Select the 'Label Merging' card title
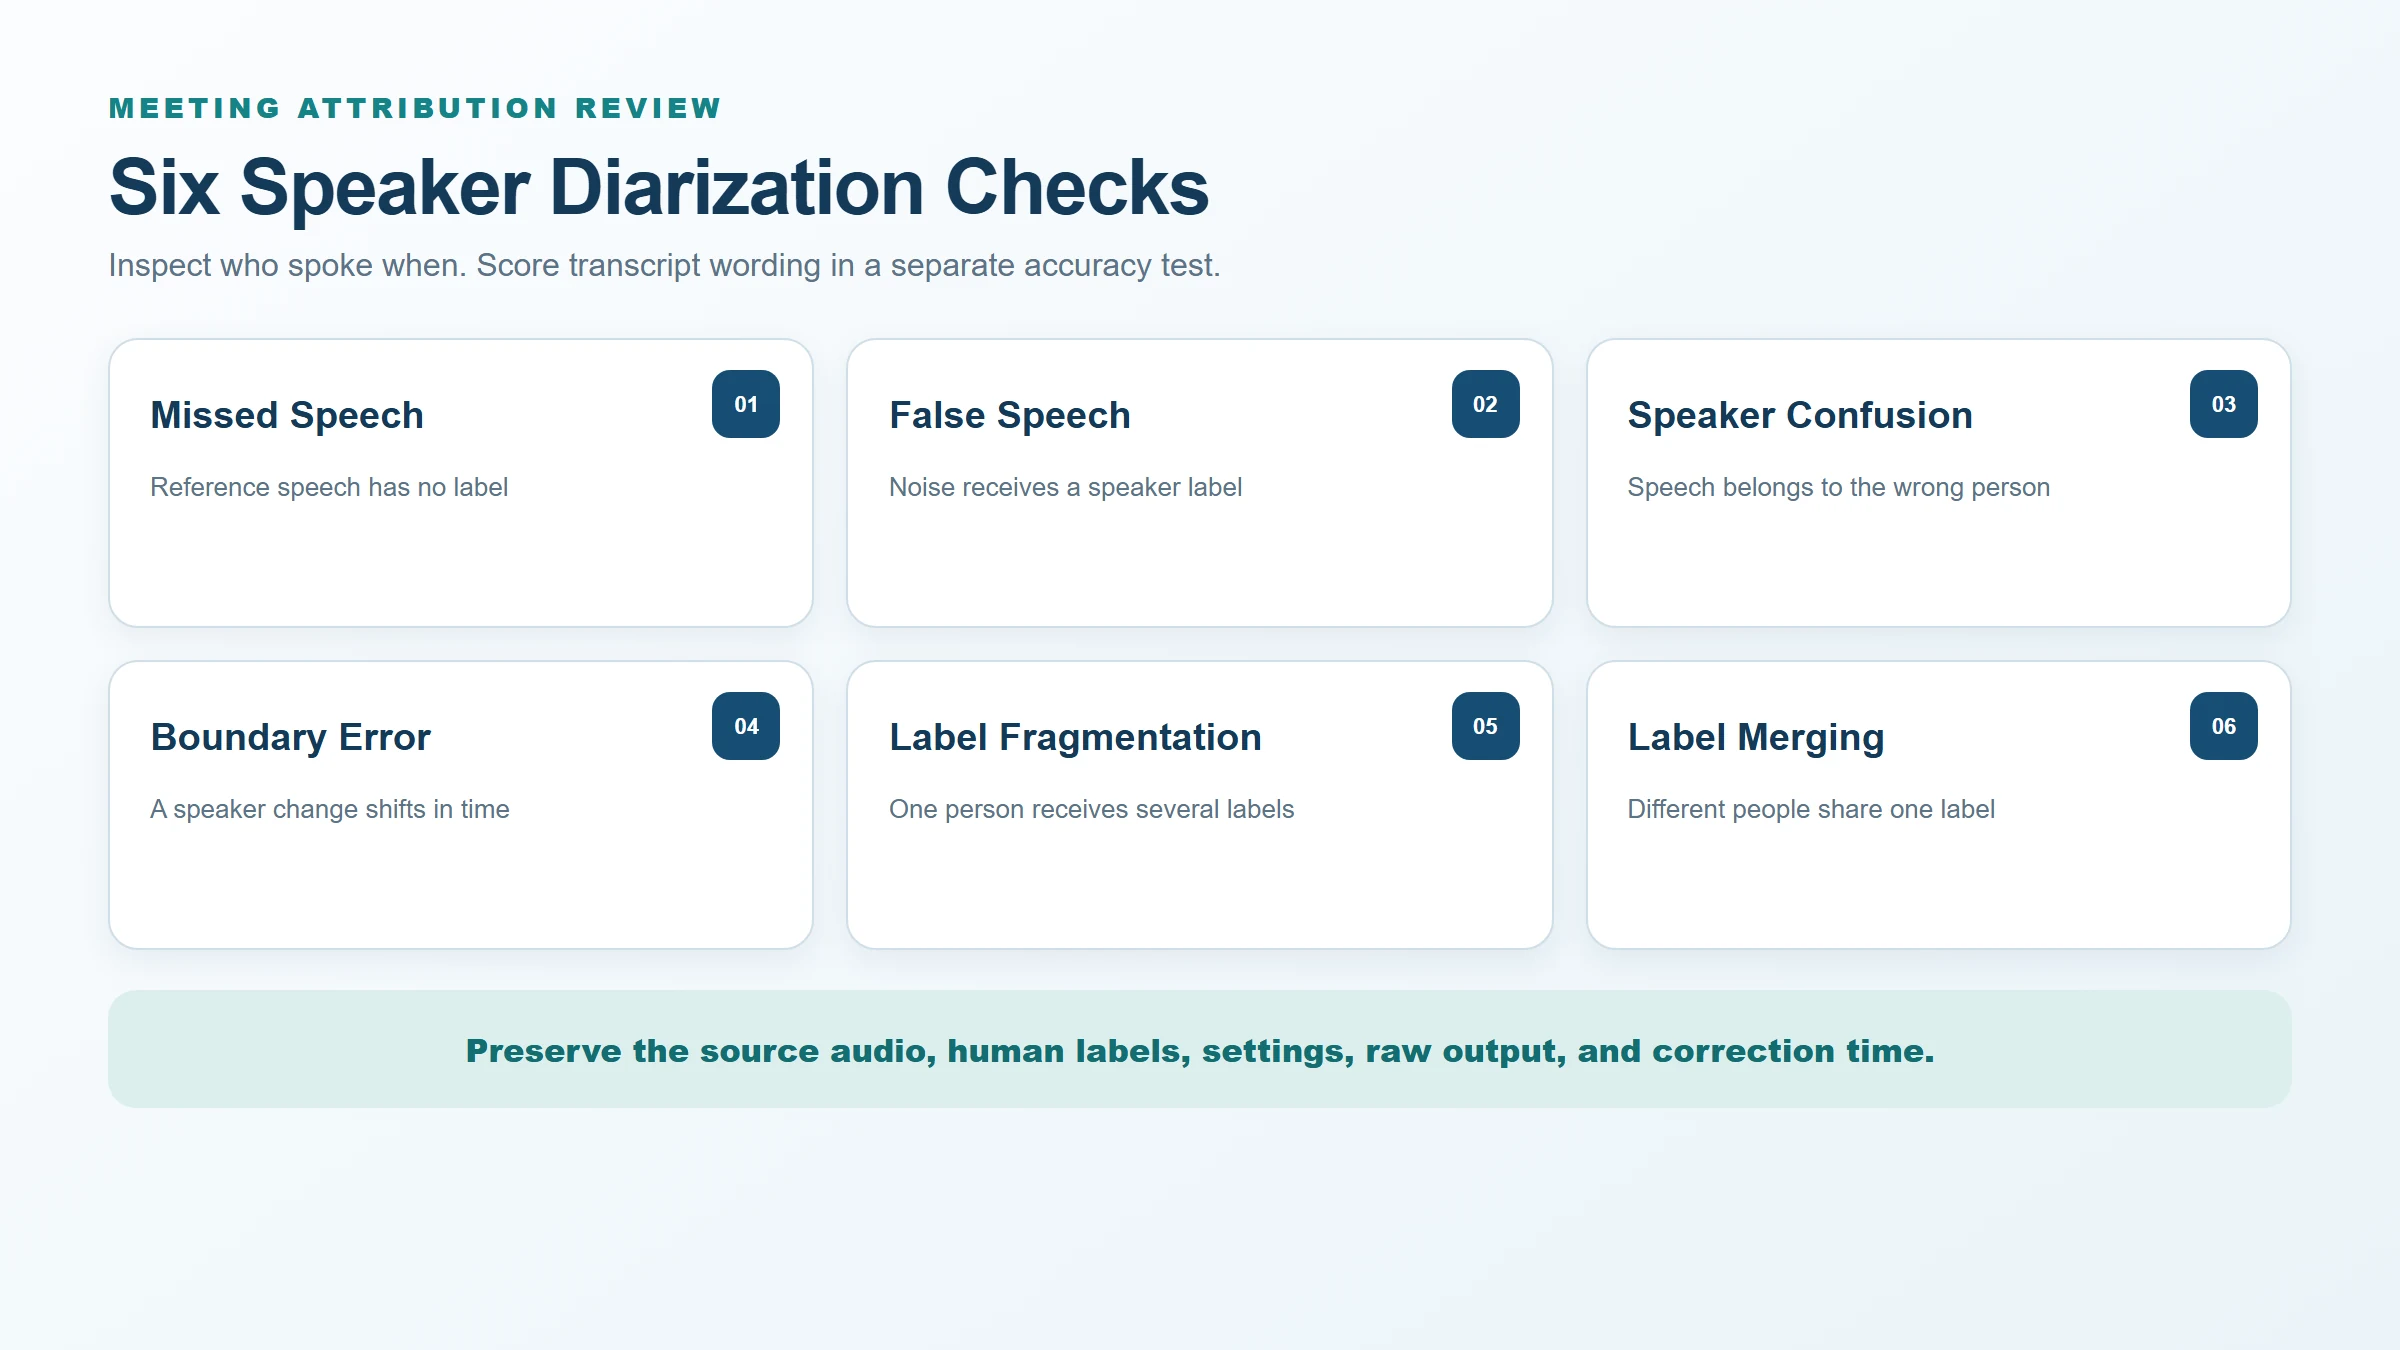This screenshot has height=1350, width=2400. 1756,737
